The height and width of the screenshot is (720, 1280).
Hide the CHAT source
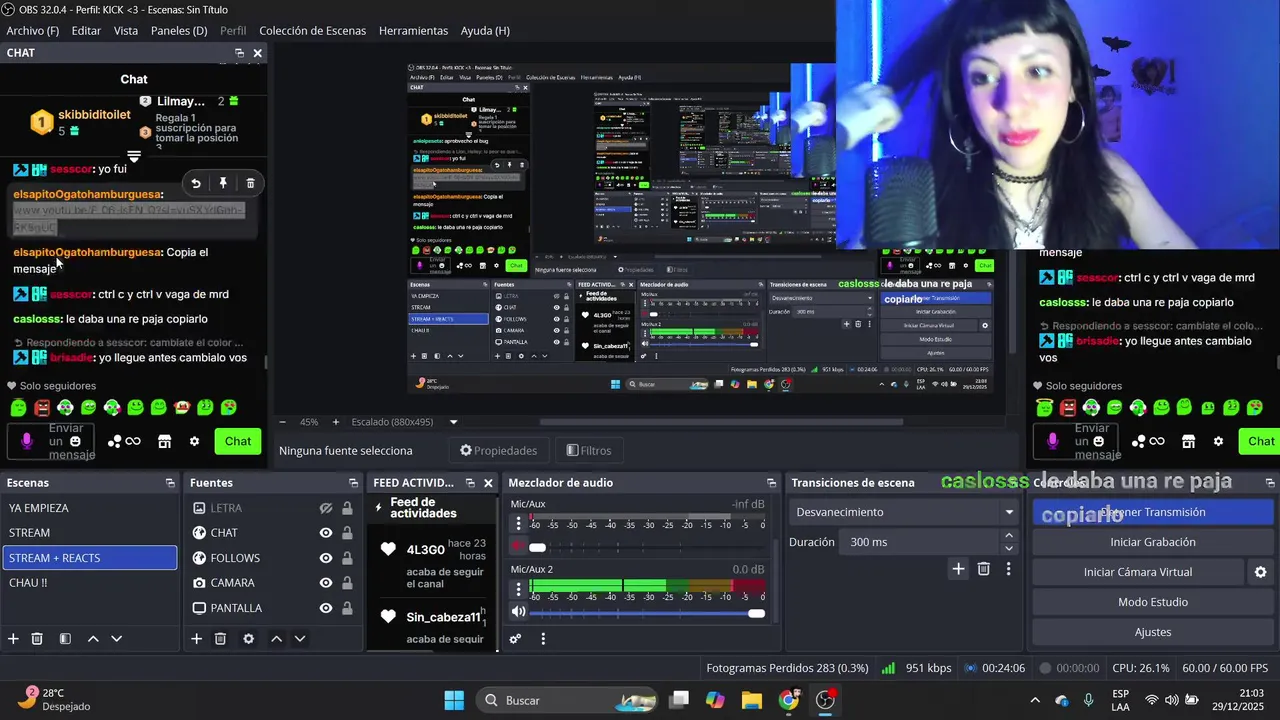[326, 533]
